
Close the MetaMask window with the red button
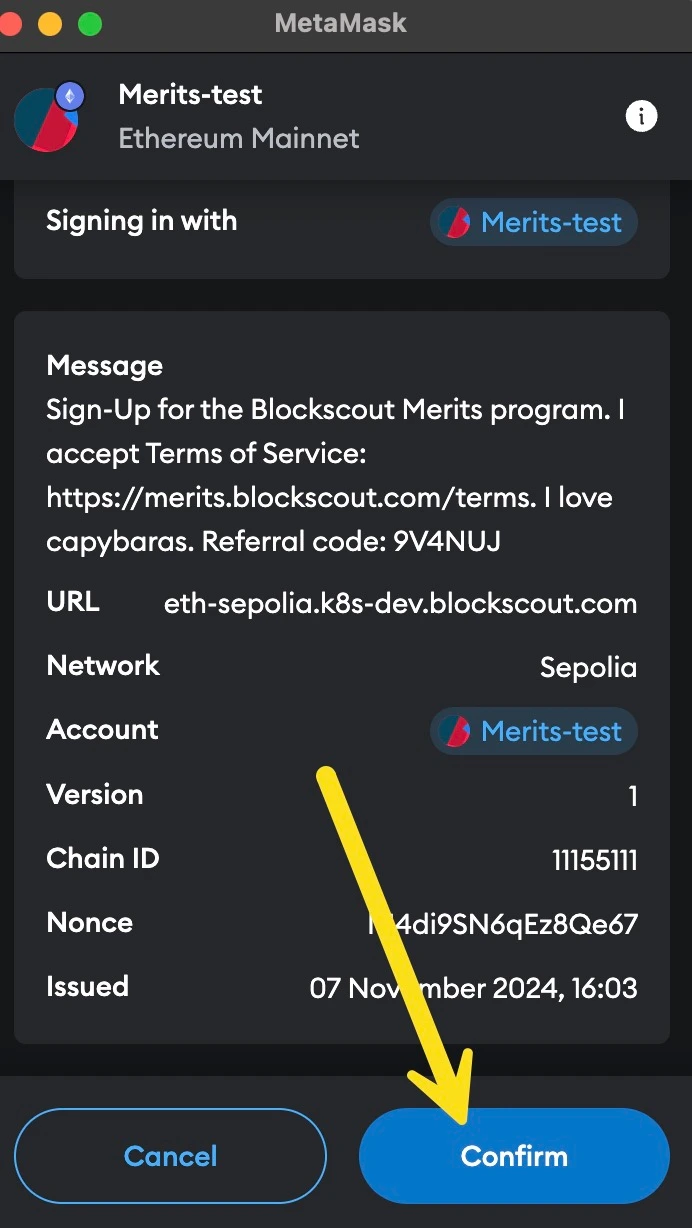pos(10,24)
